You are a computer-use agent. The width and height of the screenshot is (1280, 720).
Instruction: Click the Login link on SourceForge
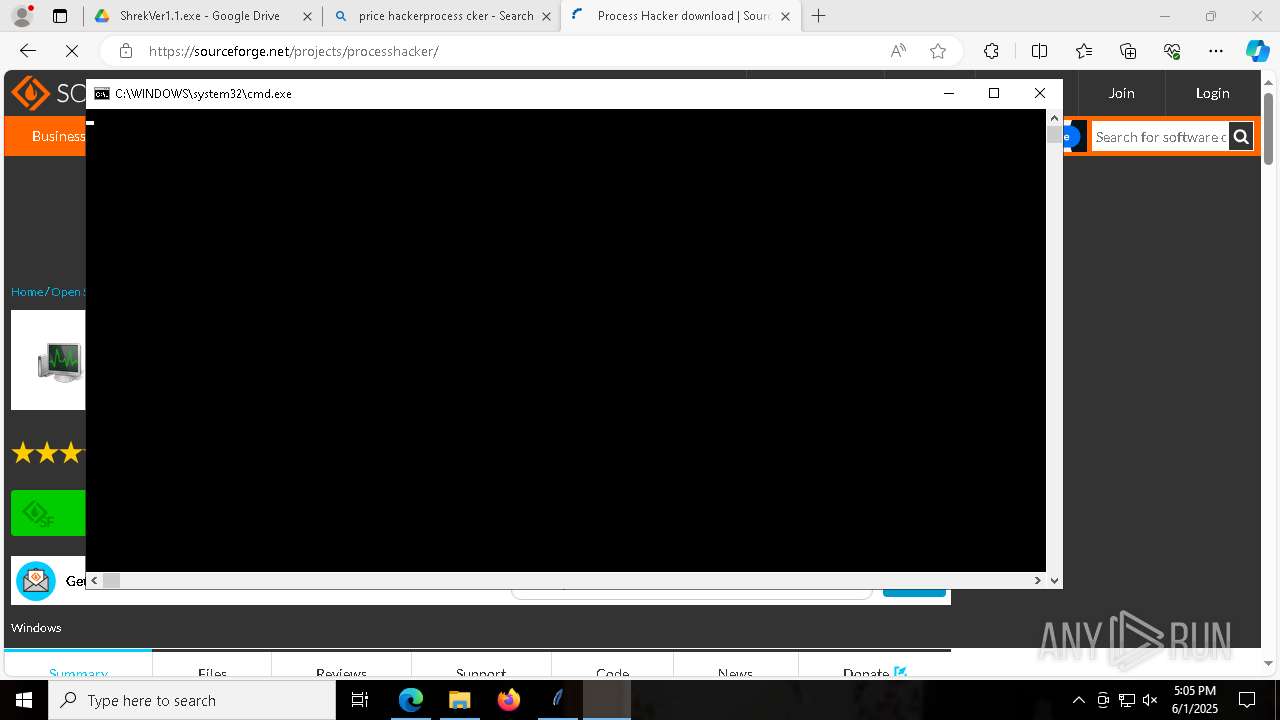1212,93
